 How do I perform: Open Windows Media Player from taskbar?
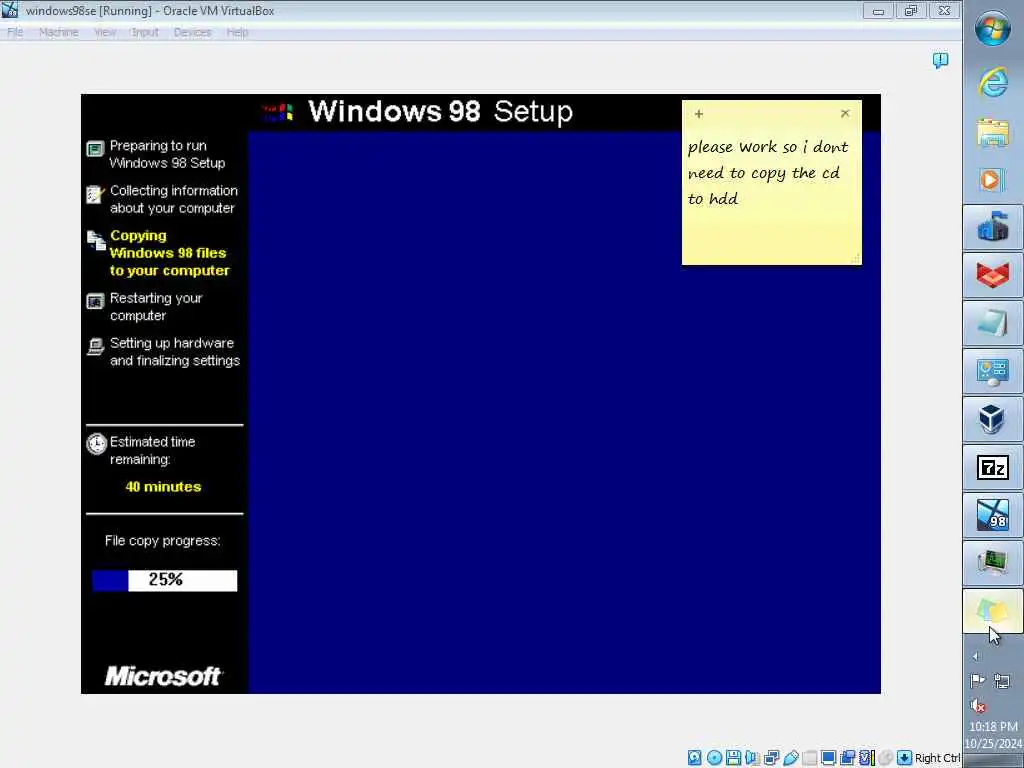993,180
